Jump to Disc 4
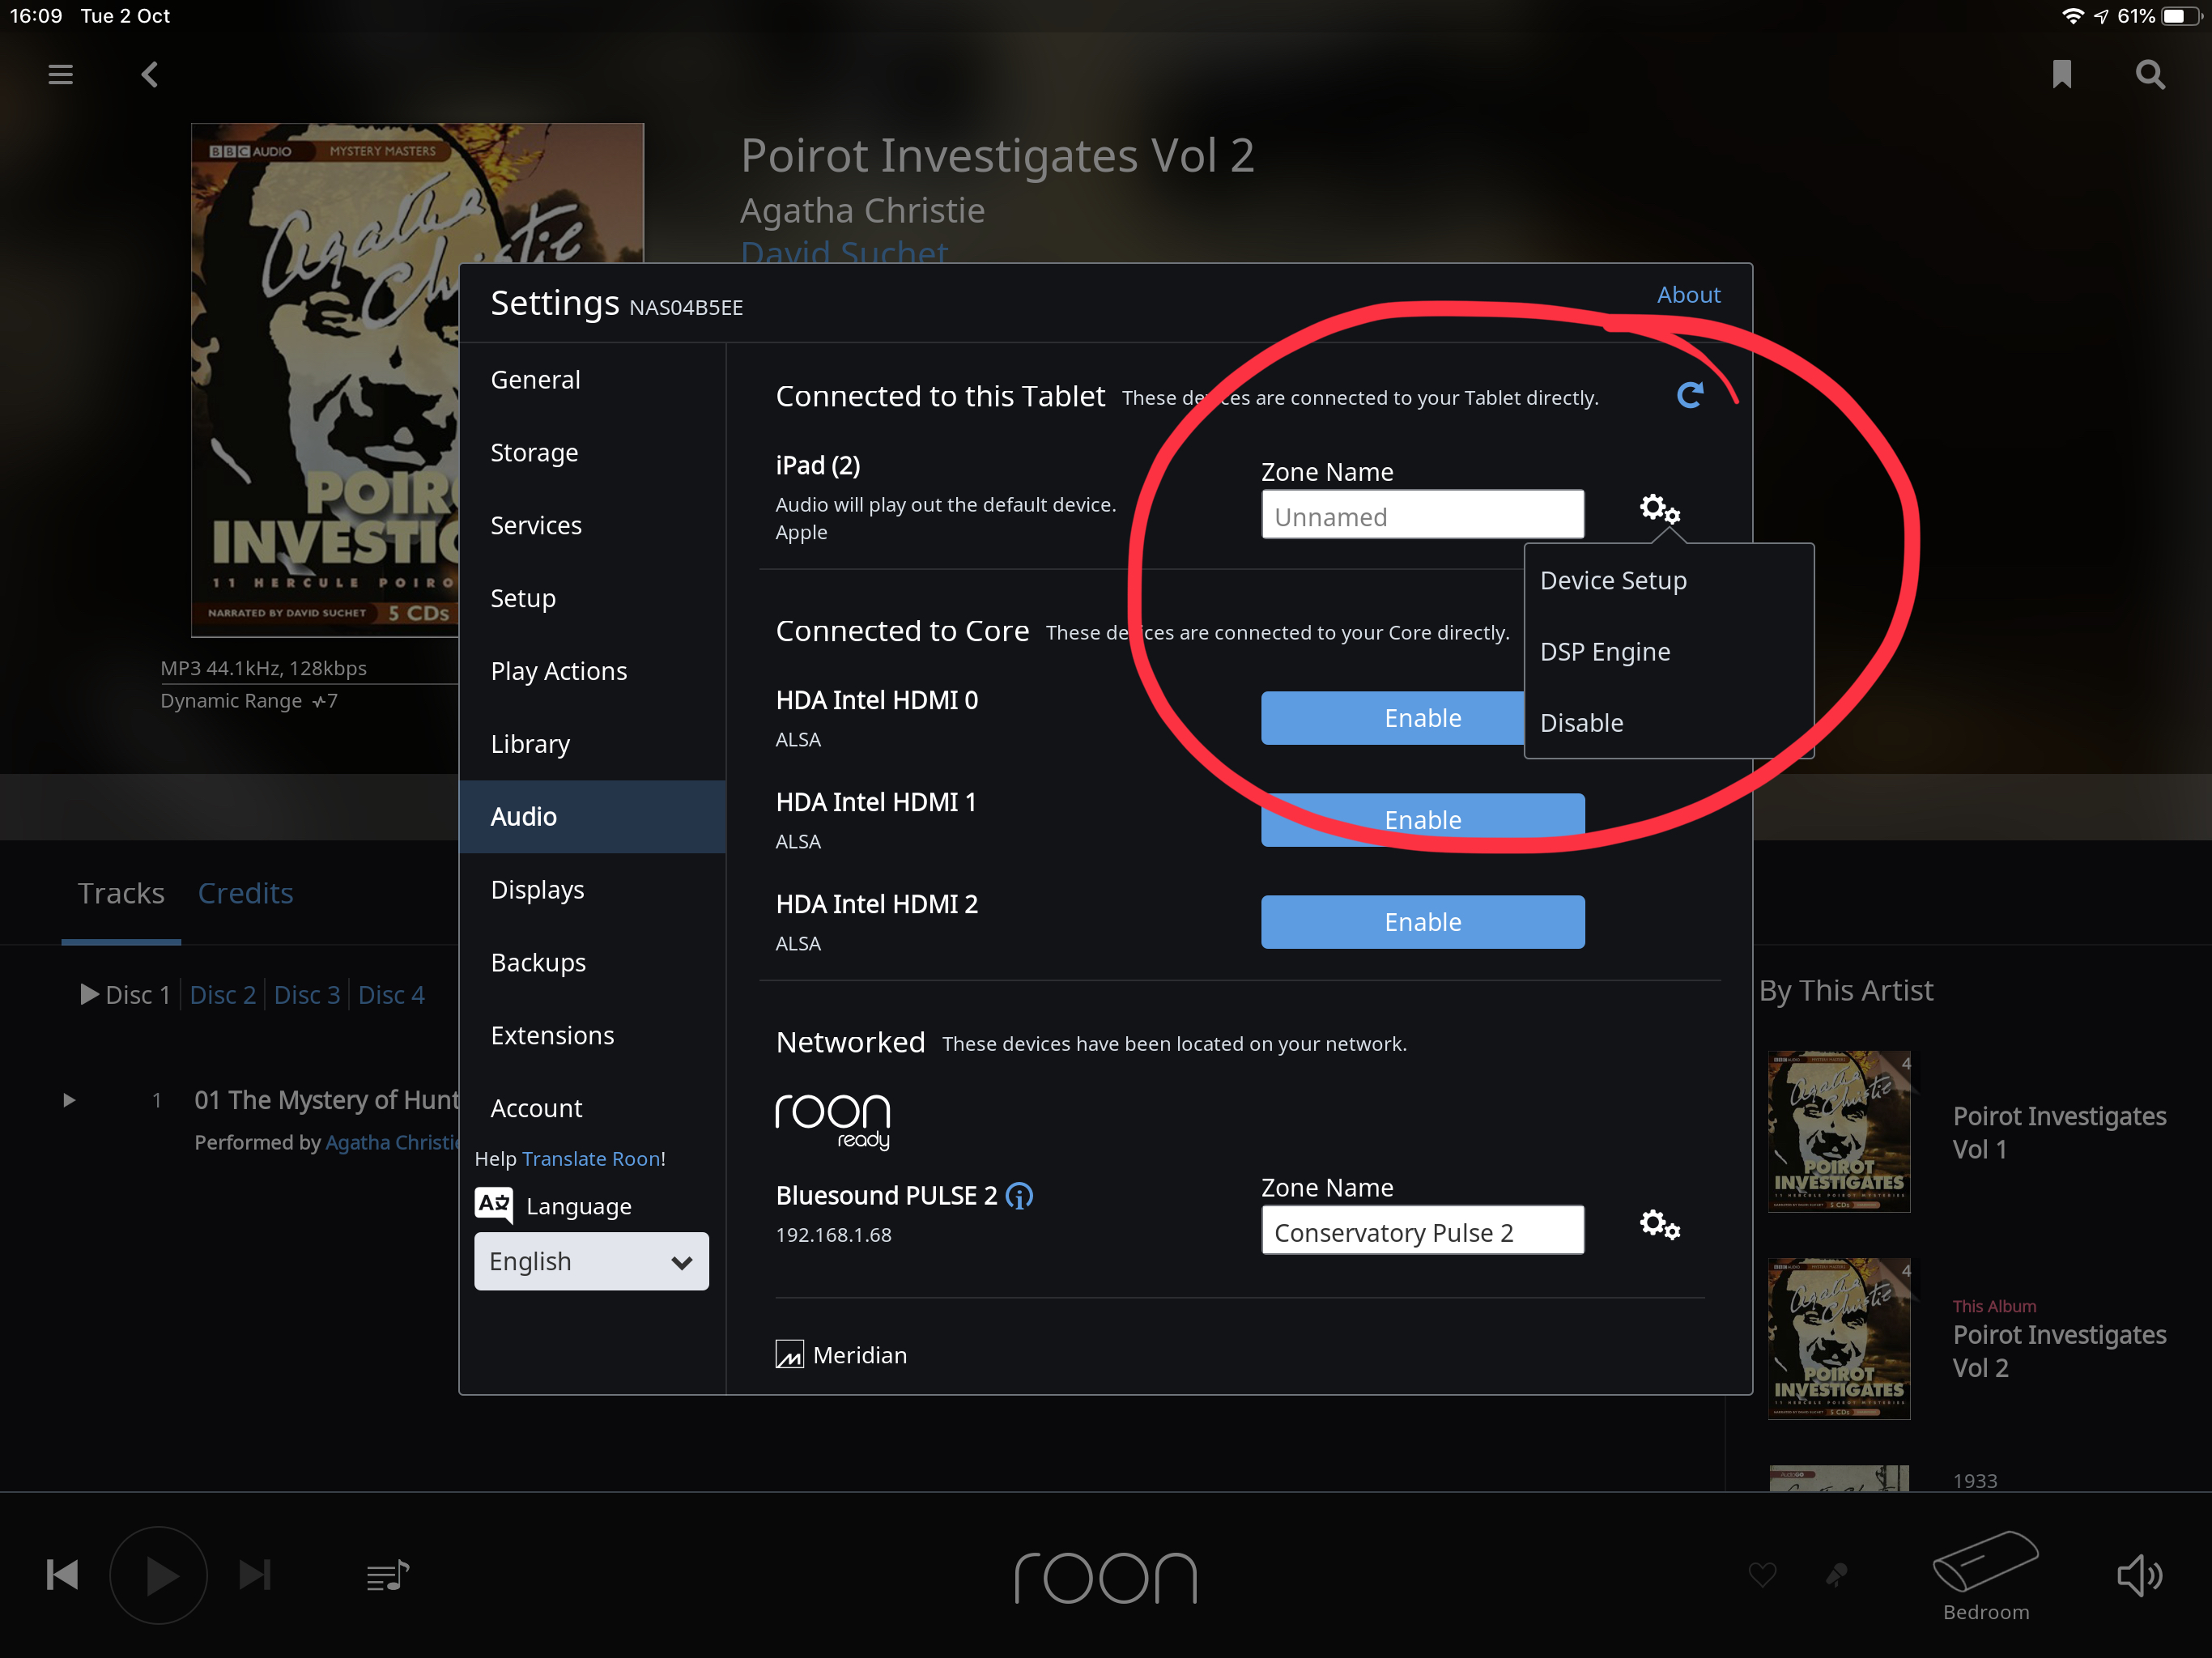 point(392,995)
